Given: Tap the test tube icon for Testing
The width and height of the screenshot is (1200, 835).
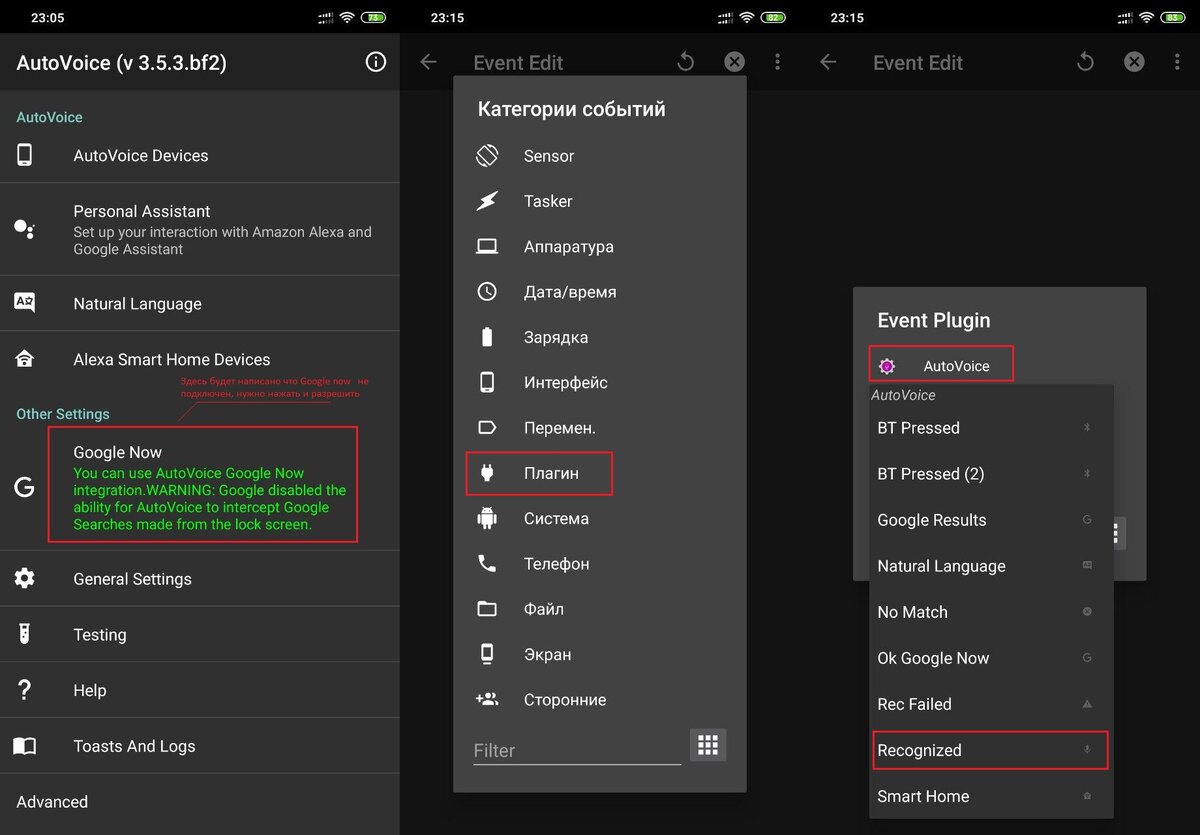Looking at the screenshot, I should (x=24, y=634).
